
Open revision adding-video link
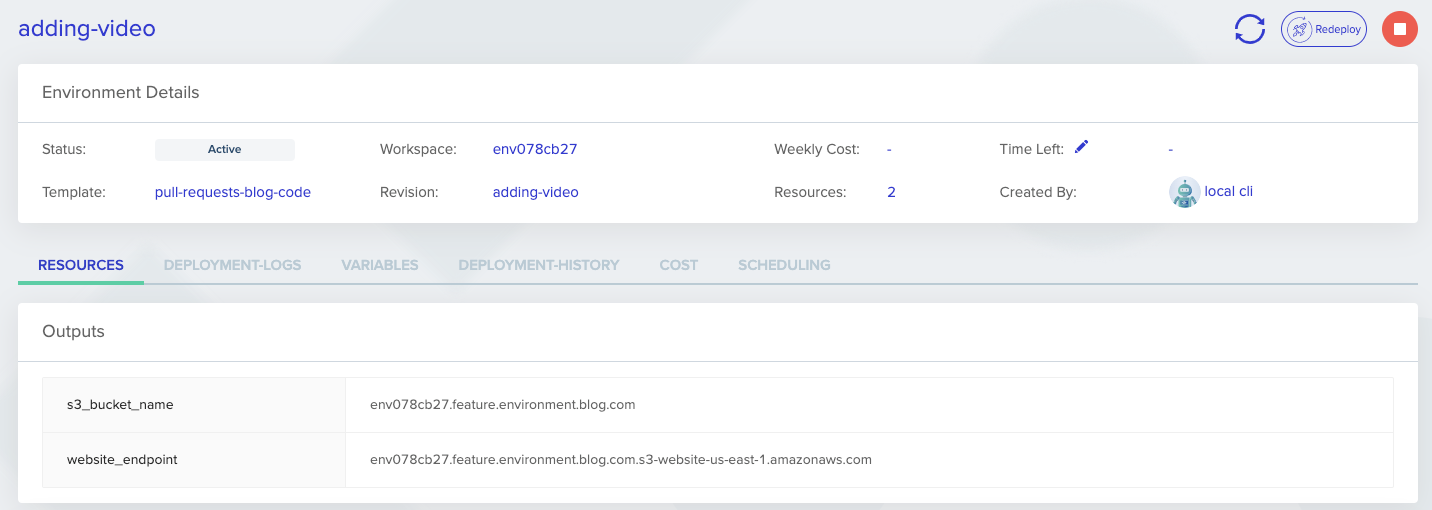coord(536,192)
